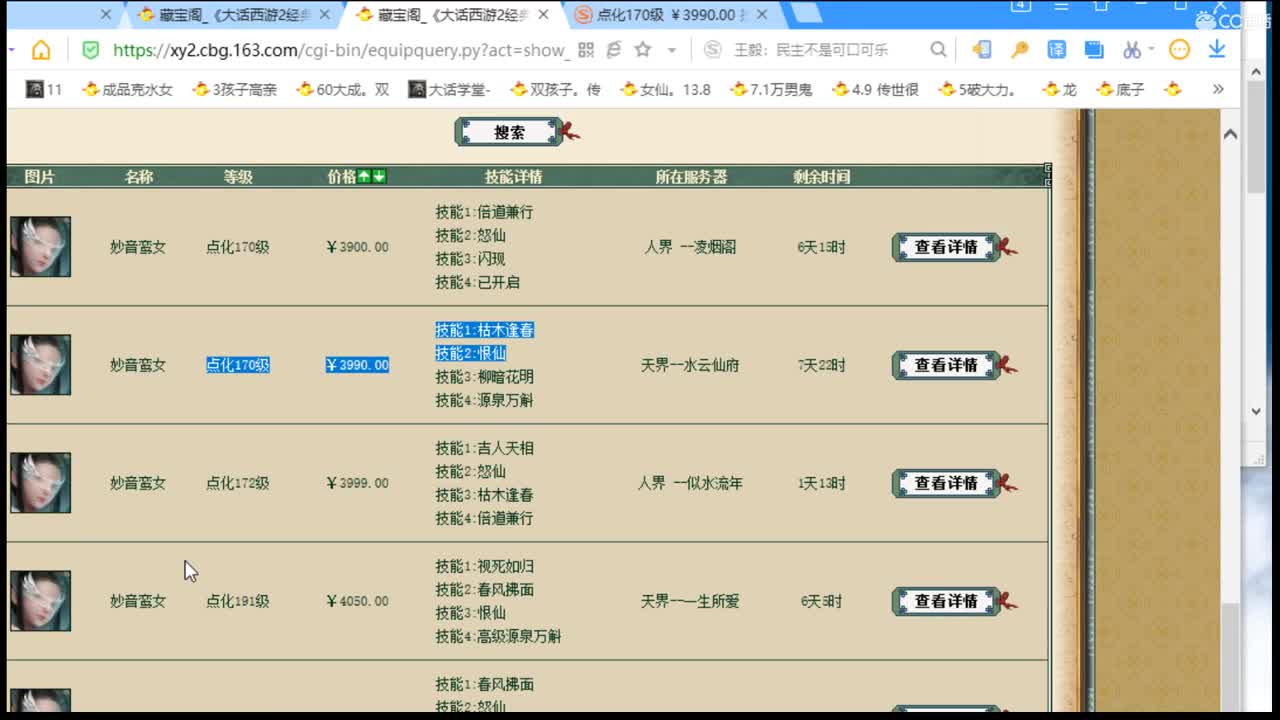
Task: Click the 技能4:高级源泉万斛 skill text
Action: tap(498, 636)
